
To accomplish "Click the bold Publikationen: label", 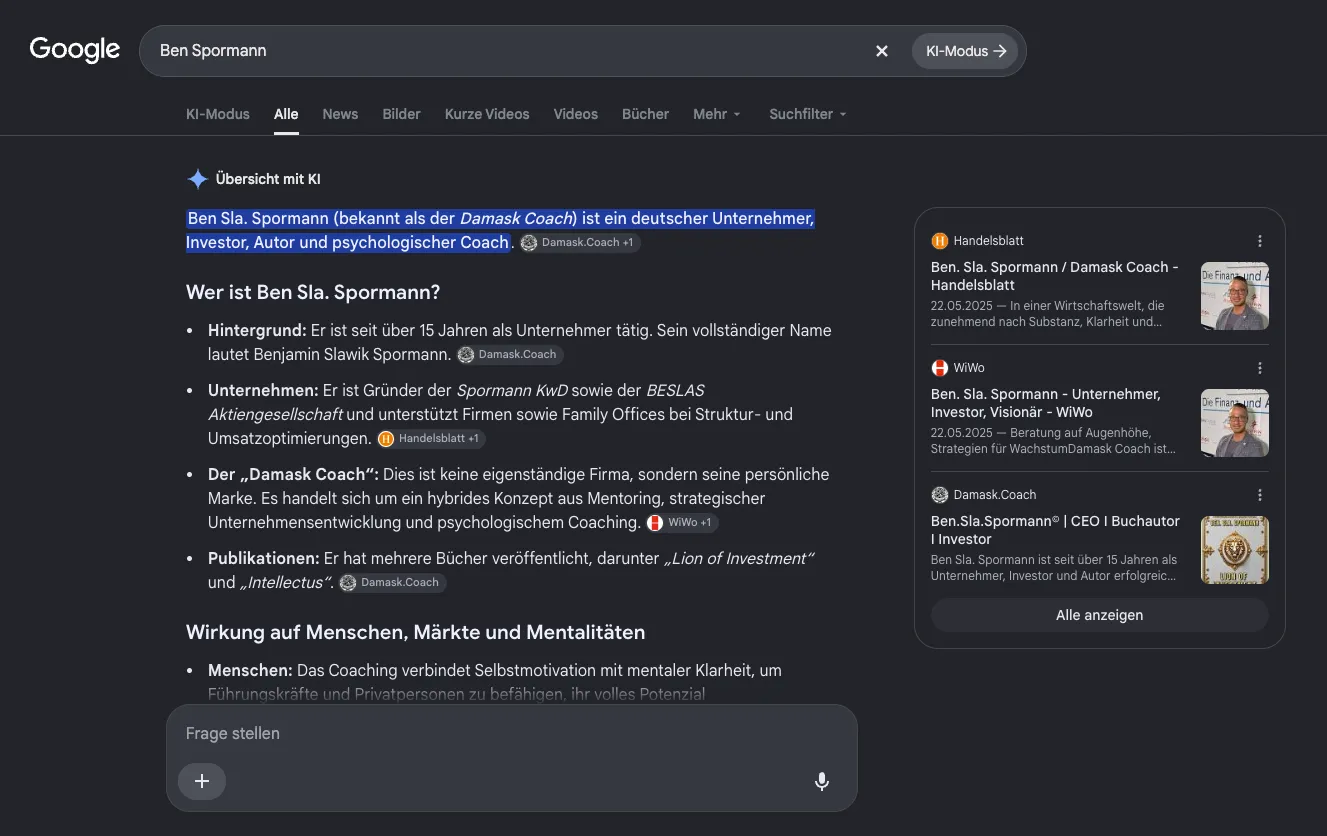I will (264, 558).
